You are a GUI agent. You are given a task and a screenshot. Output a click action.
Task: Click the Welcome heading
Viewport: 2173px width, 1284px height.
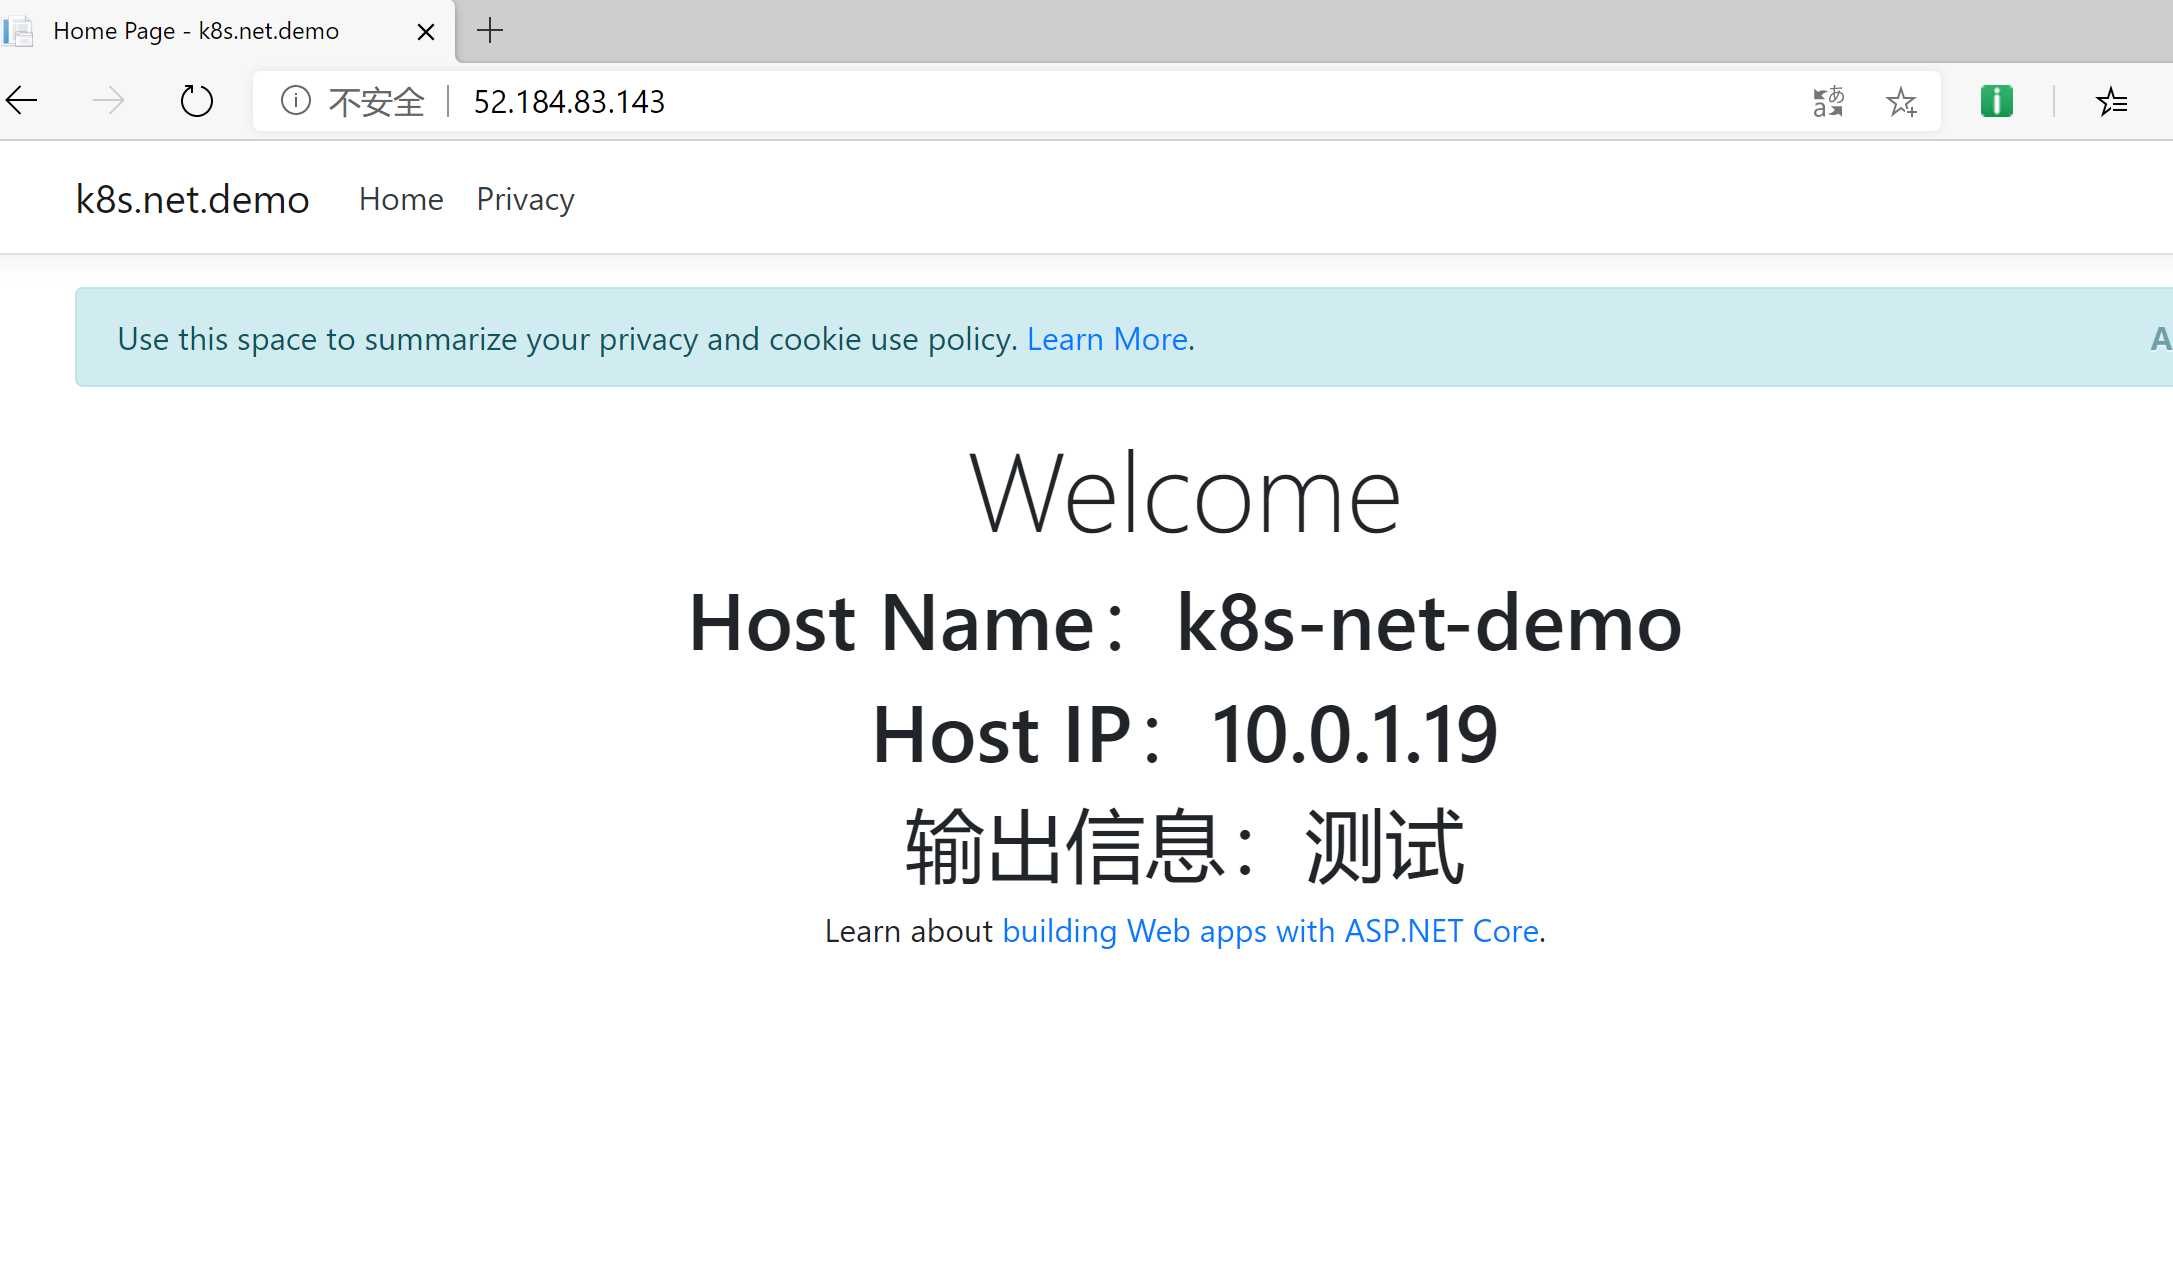tap(1185, 494)
